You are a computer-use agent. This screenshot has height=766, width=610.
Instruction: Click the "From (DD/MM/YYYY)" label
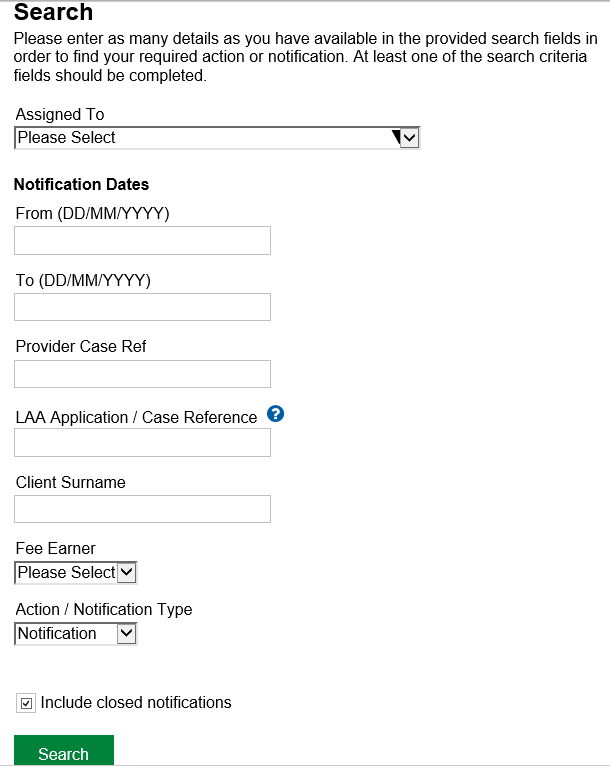click(x=93, y=214)
